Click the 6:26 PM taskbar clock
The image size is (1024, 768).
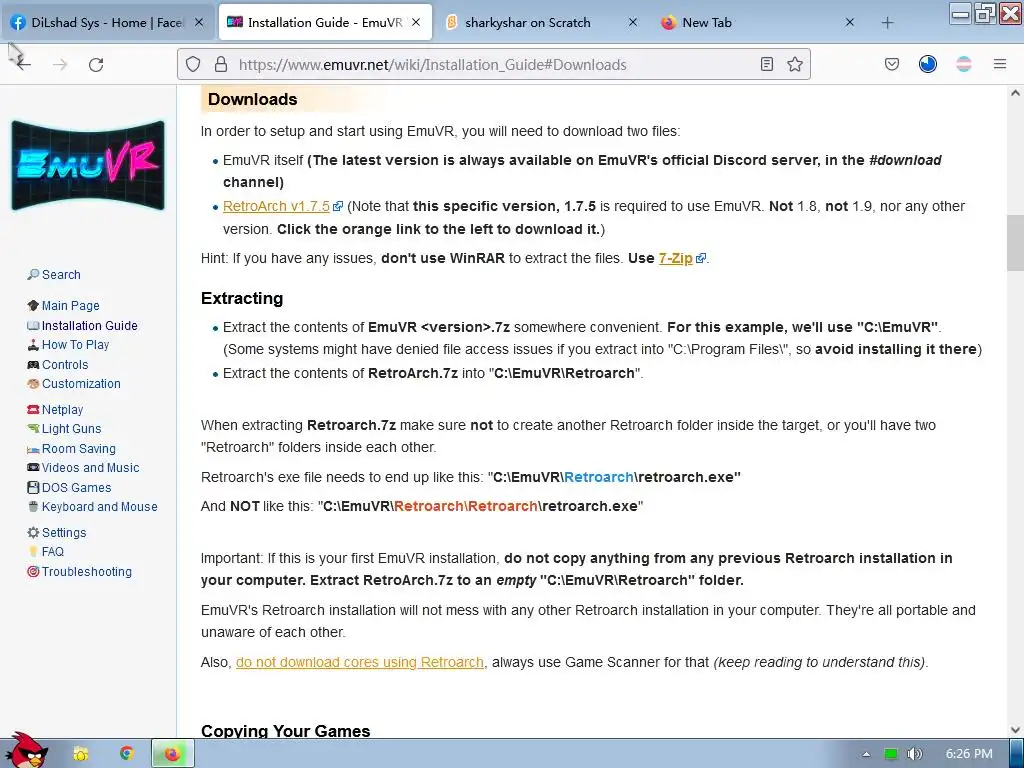tap(969, 754)
